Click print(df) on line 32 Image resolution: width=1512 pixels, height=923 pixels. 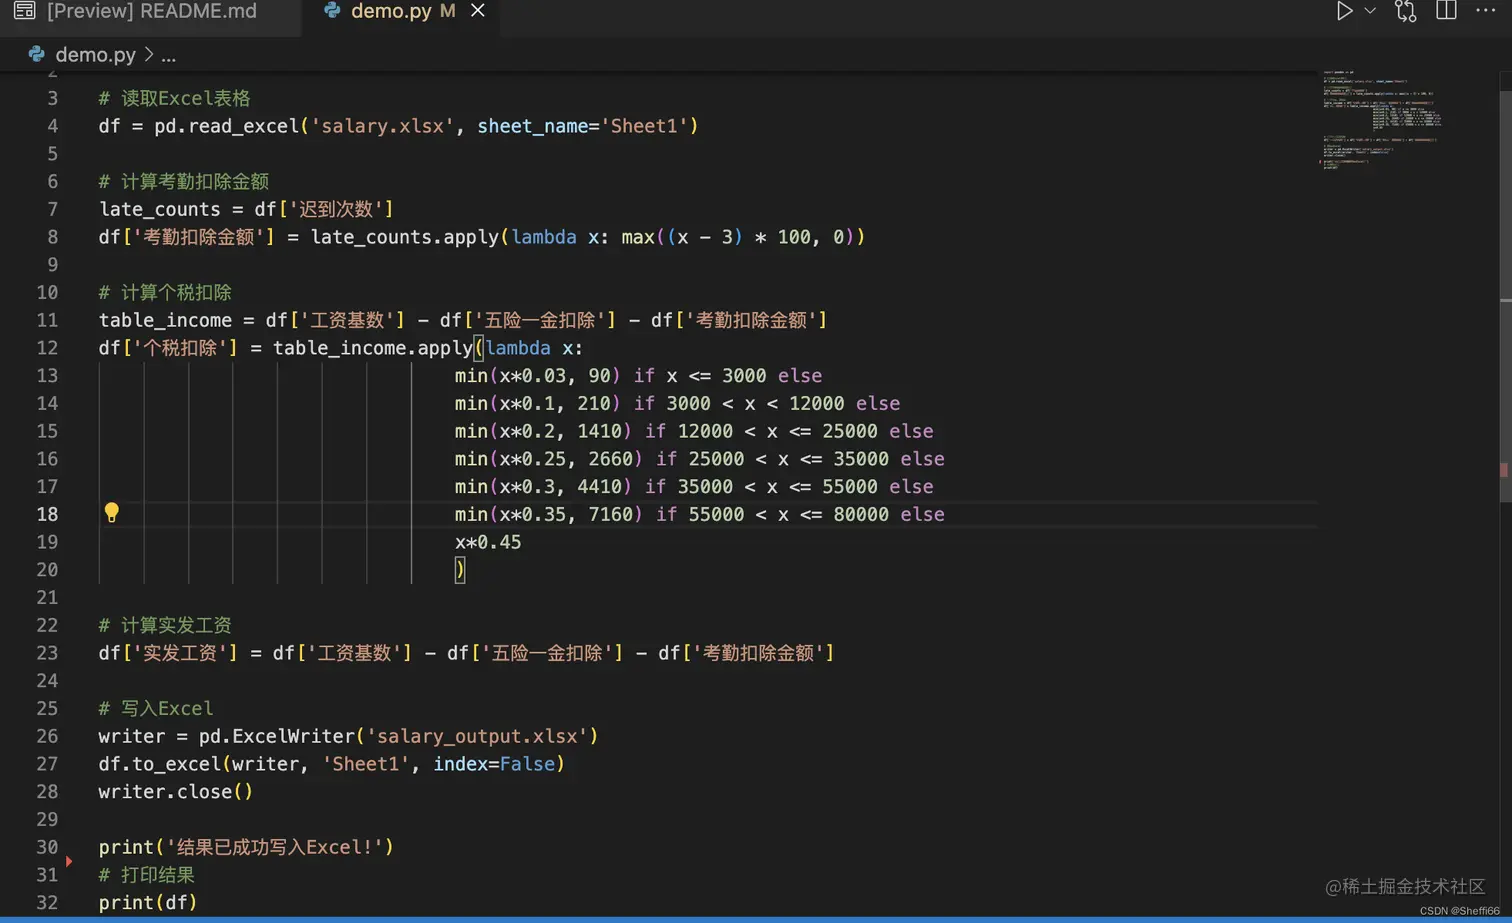pyautogui.click(x=148, y=903)
